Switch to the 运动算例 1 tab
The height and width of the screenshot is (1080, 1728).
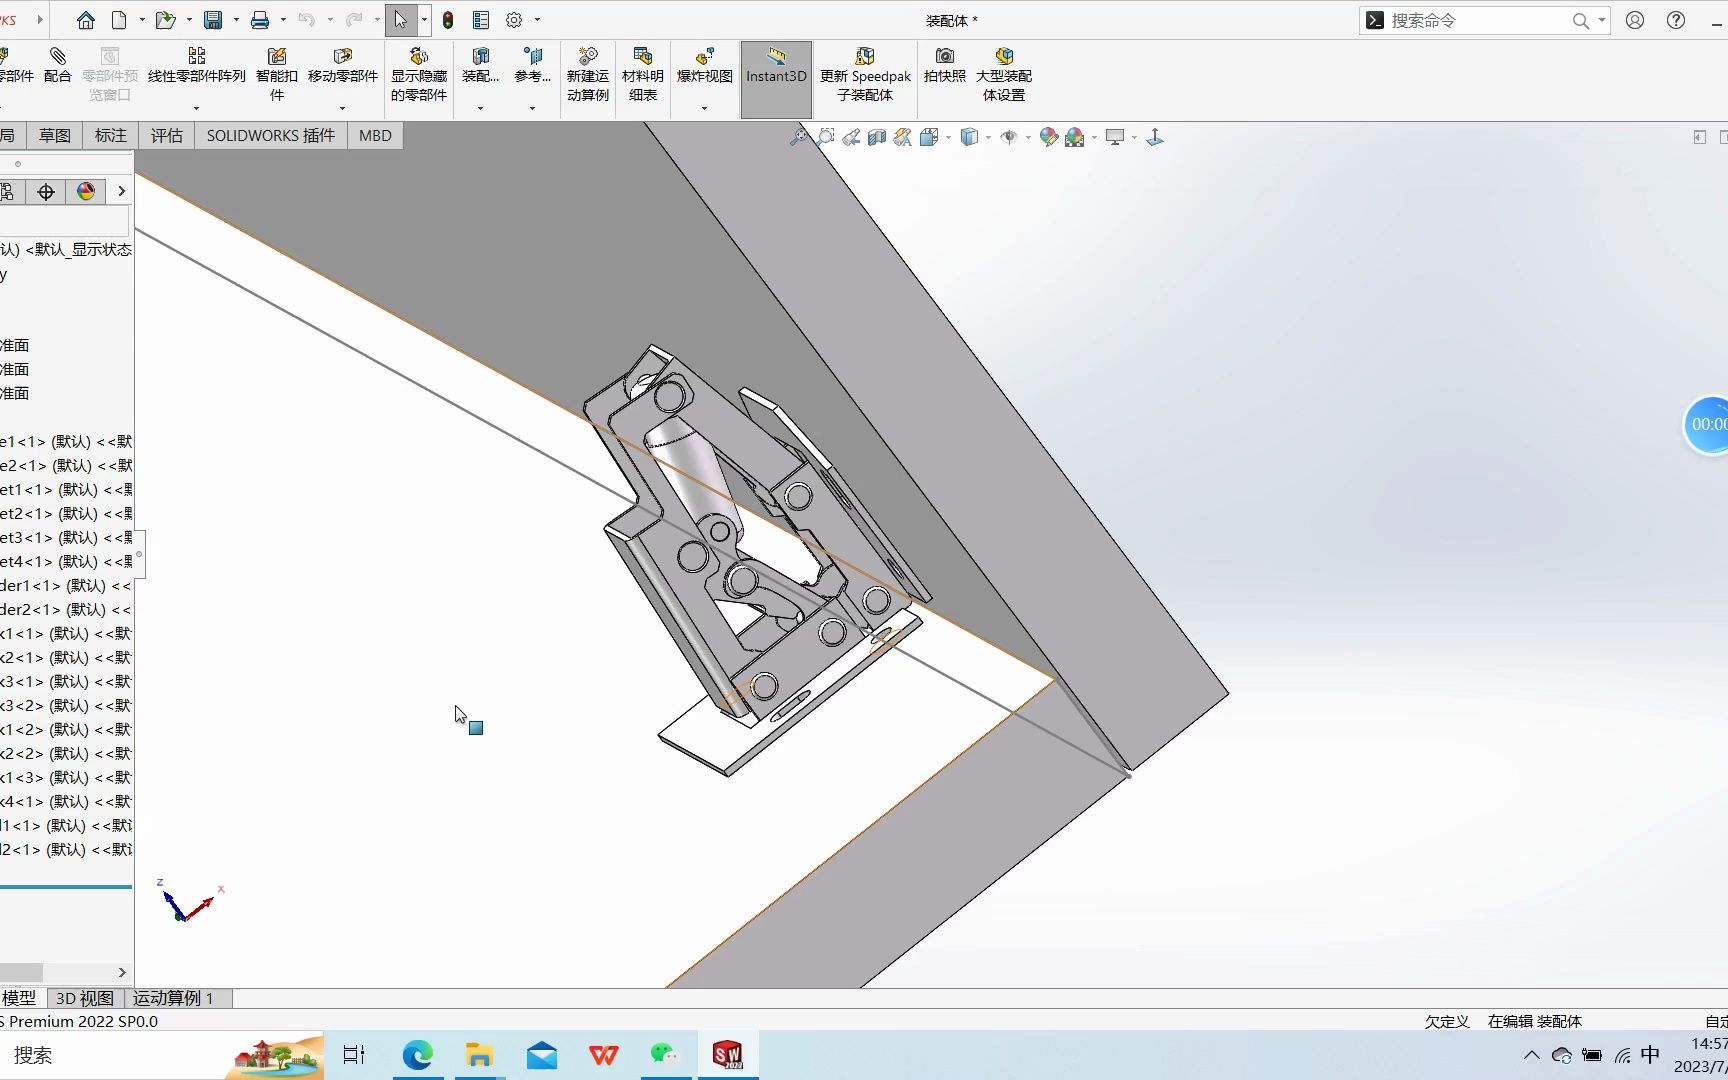coord(173,998)
